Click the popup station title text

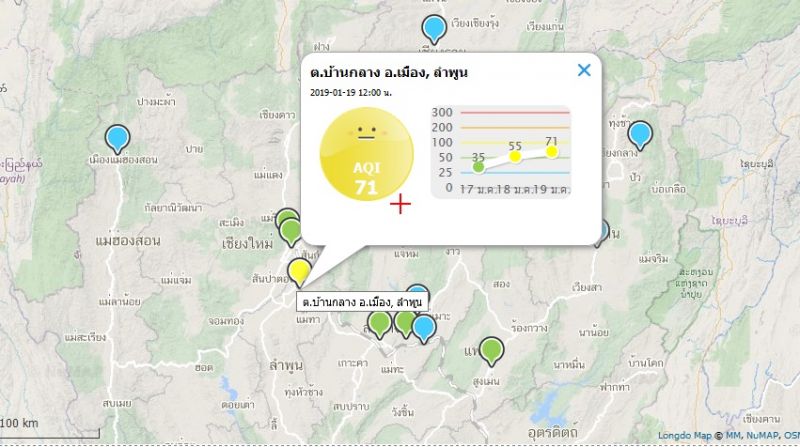coord(389,72)
